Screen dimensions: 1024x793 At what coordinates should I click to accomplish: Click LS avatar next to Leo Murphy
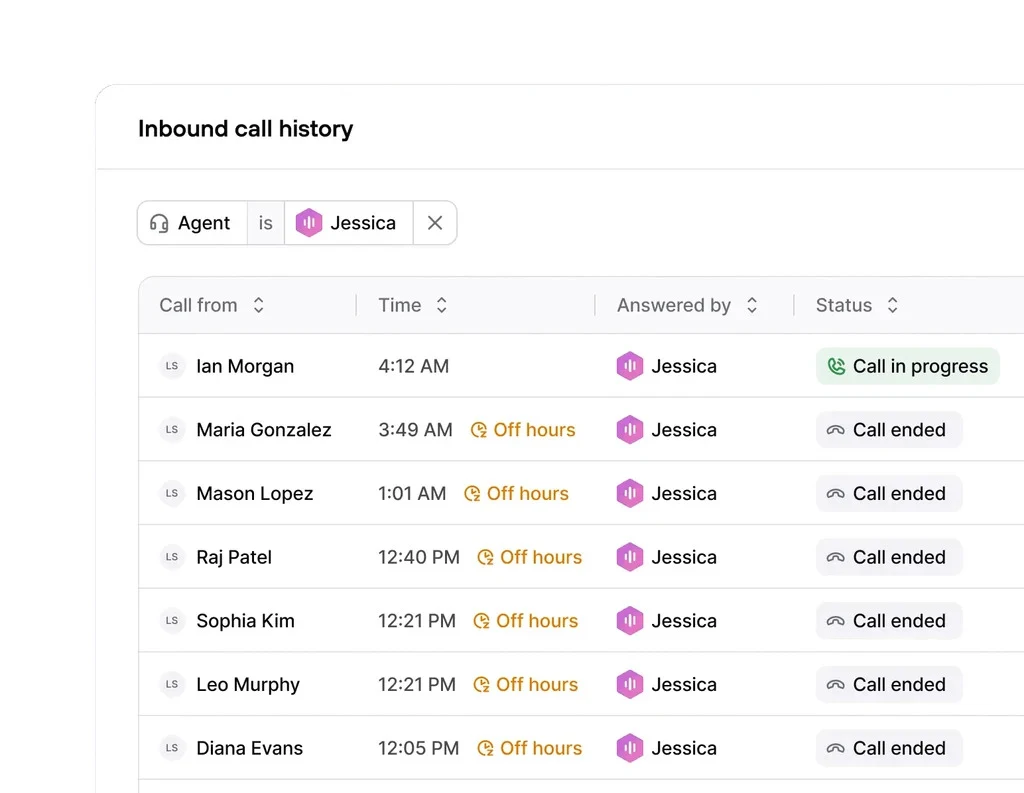pos(172,684)
